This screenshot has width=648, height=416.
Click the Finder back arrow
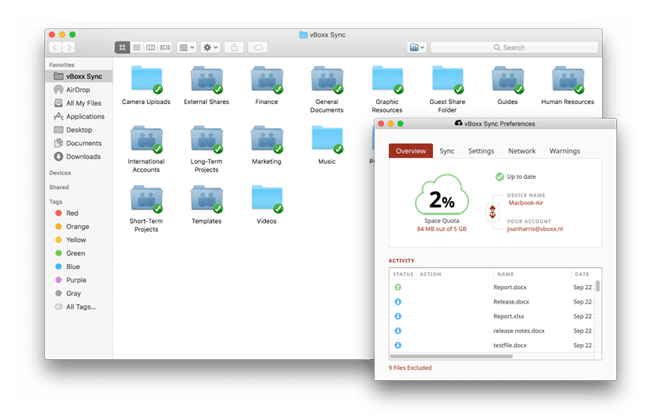coord(54,47)
